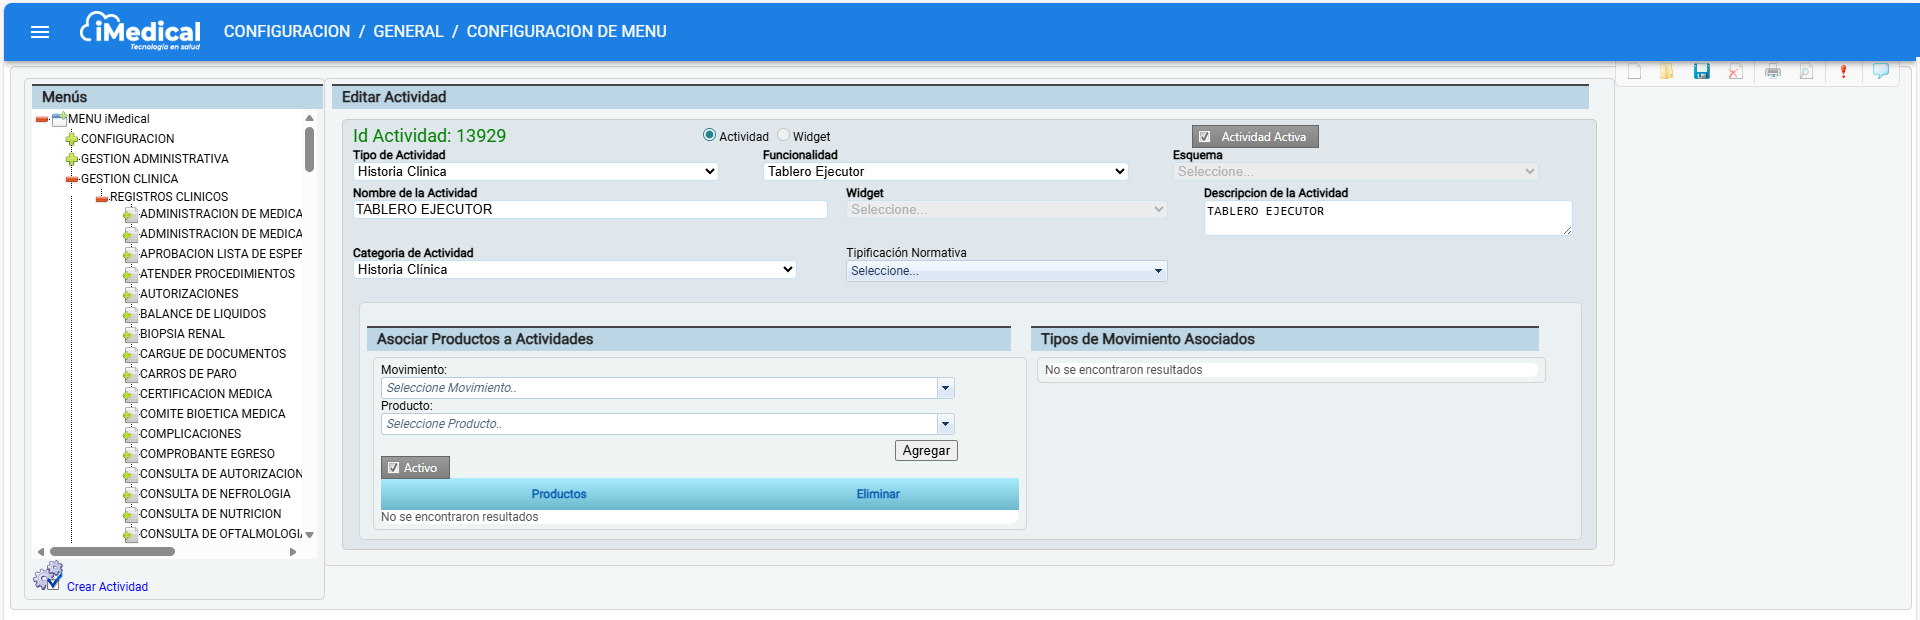Open the hamburger navigation menu

click(40, 32)
